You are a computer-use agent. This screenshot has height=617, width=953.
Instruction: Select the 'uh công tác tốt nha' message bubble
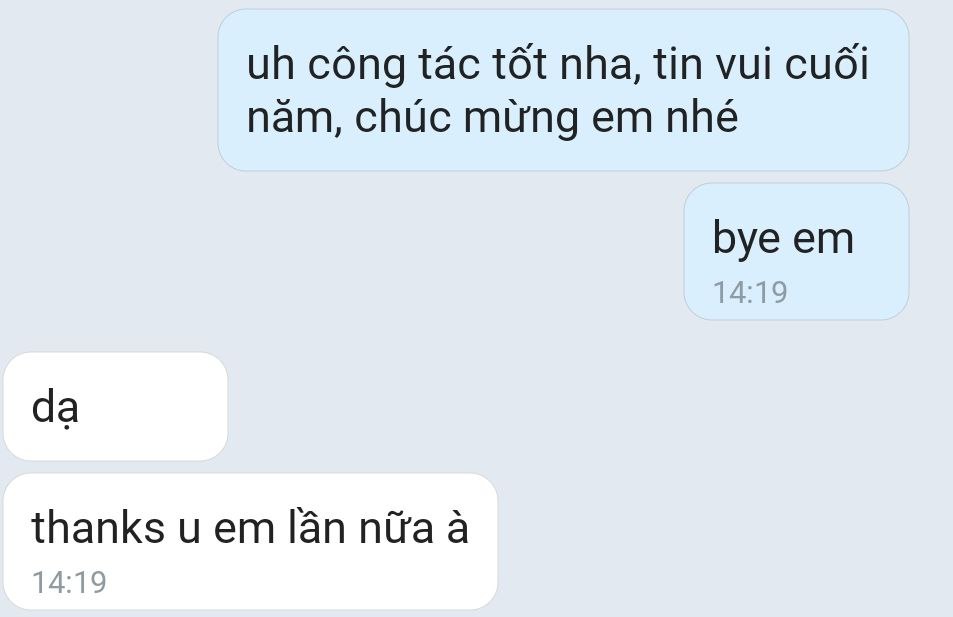click(x=563, y=90)
